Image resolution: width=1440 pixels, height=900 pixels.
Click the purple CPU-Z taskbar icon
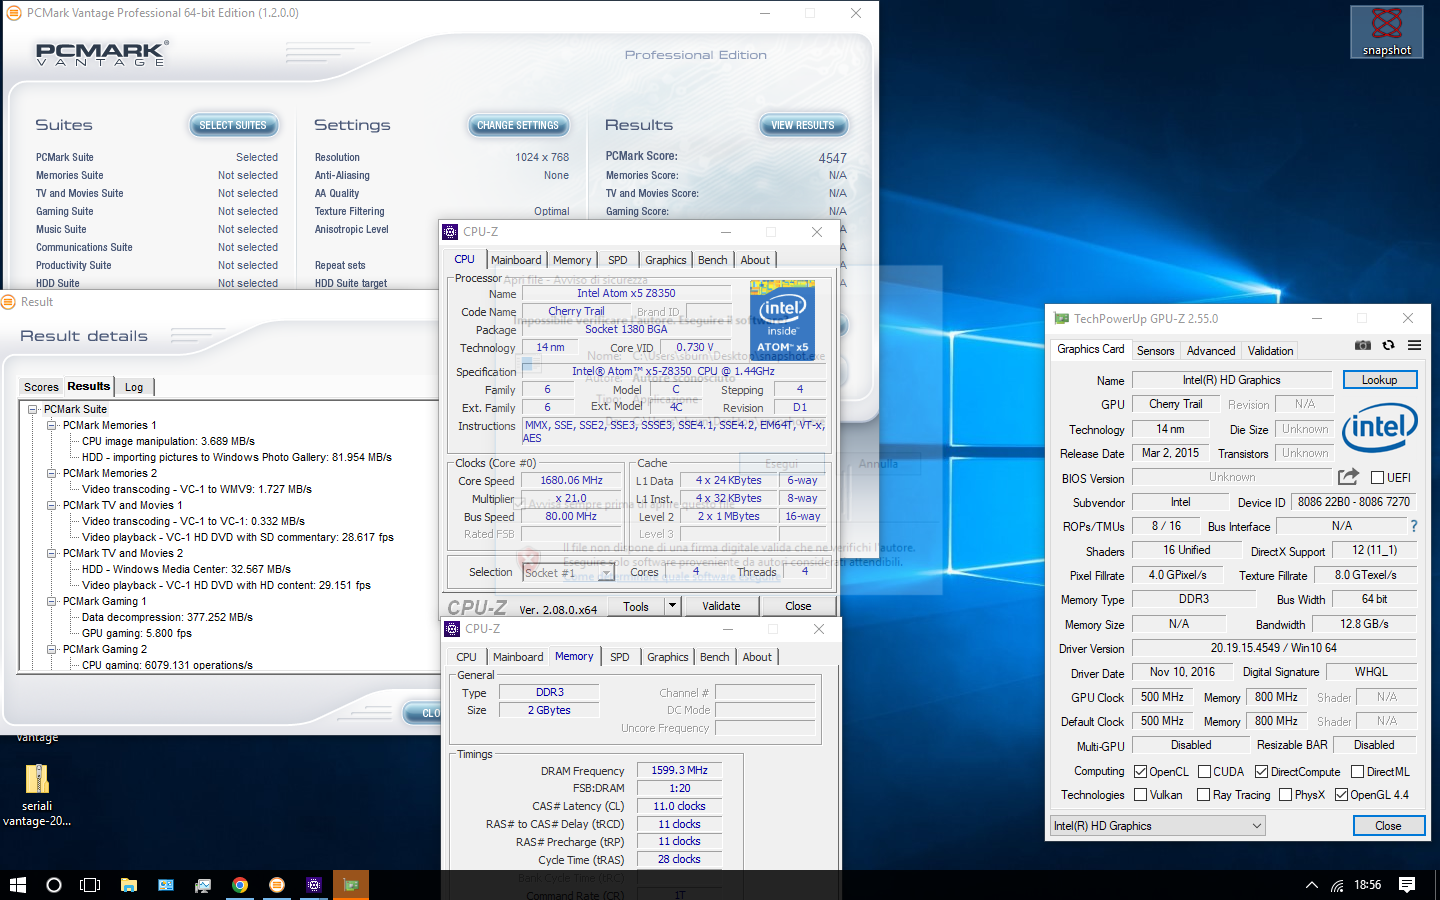314,885
